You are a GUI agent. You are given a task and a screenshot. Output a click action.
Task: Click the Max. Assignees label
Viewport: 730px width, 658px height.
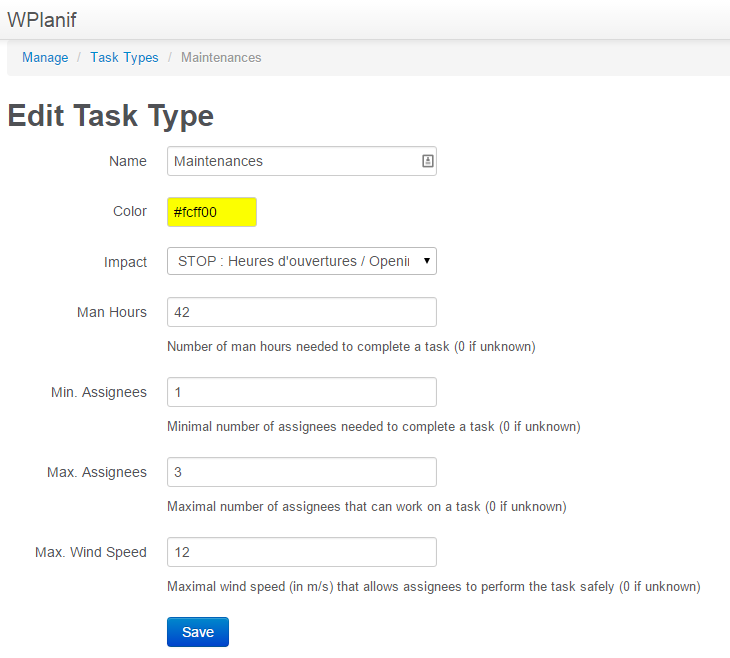[97, 472]
